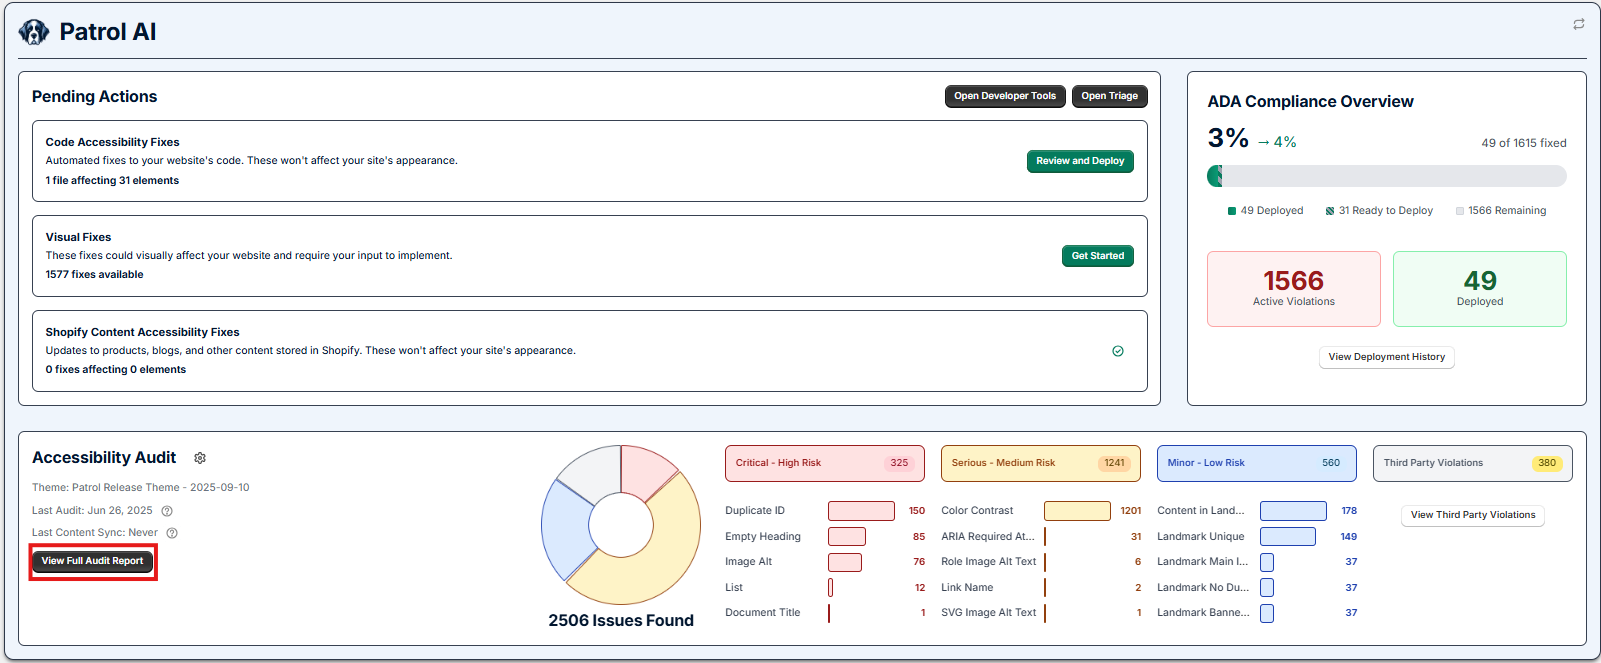Open the View Full Audit Report button
Image resolution: width=1601 pixels, height=663 pixels.
tap(93, 561)
